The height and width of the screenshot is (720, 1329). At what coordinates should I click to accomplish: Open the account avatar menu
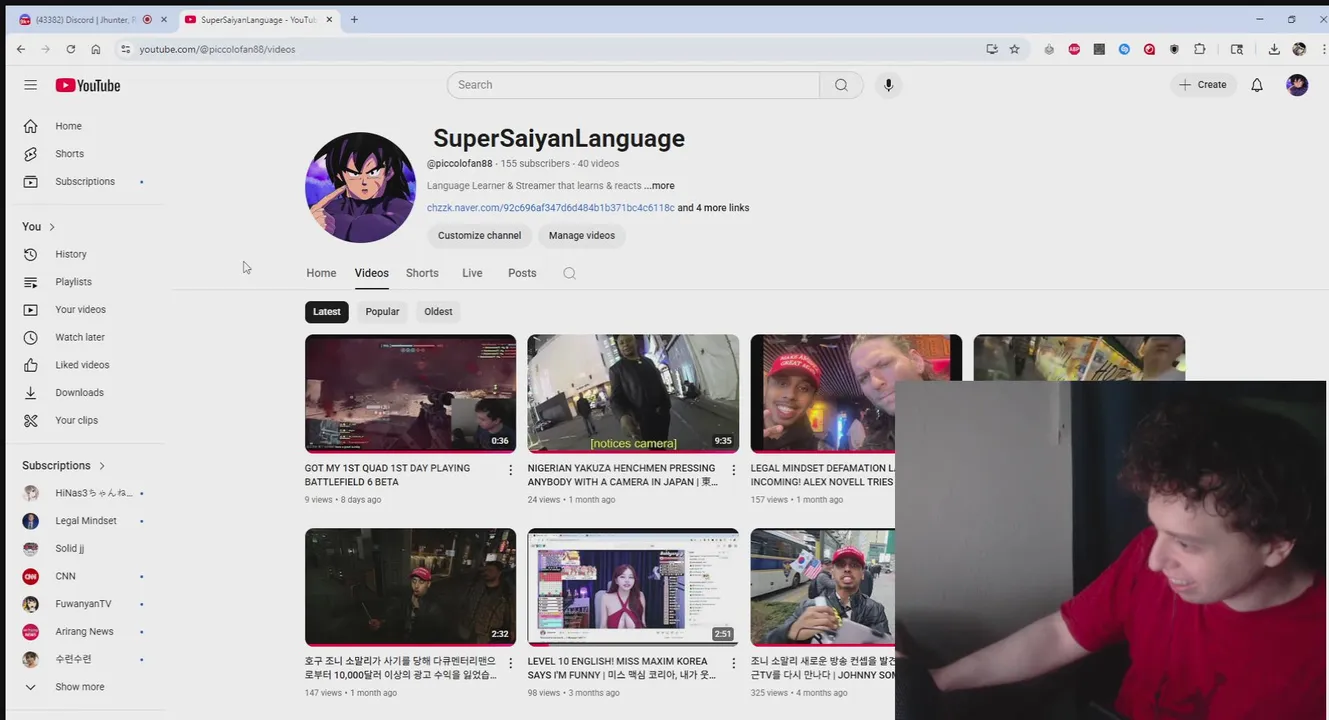tap(1297, 85)
